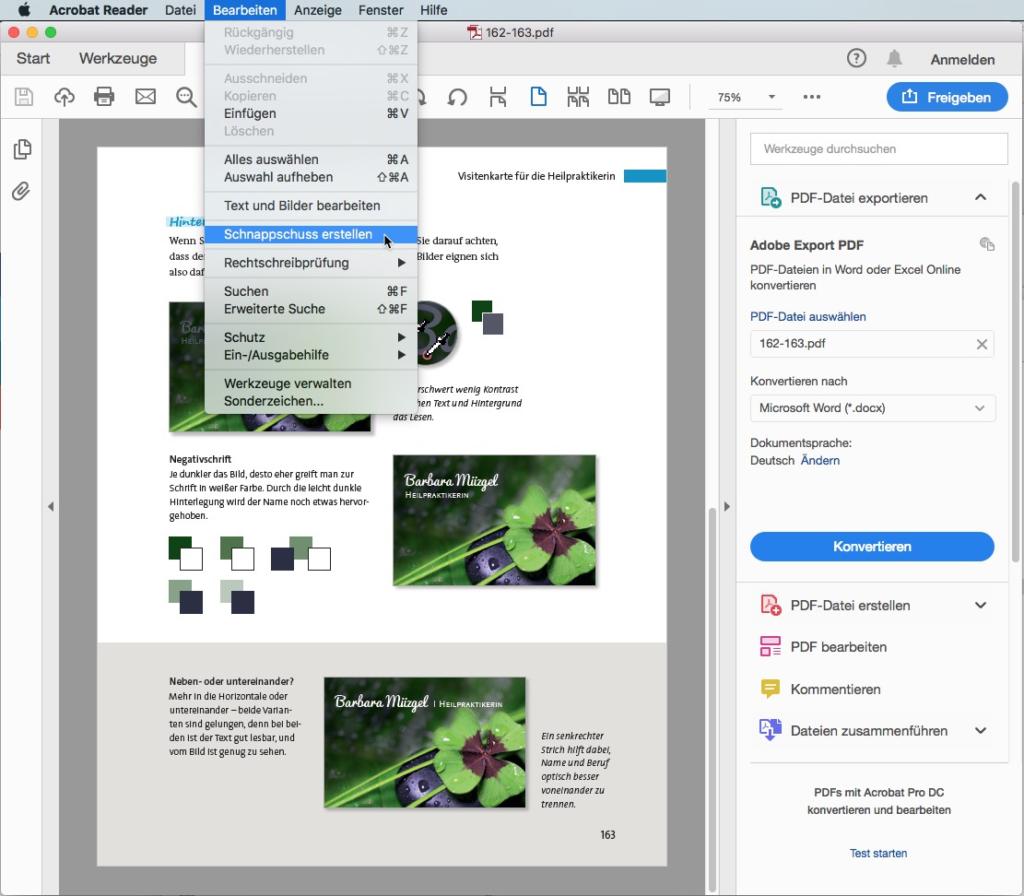Viewport: 1024px width, 896px height.
Task: Open the 75% zoom level dropdown
Action: pos(744,97)
